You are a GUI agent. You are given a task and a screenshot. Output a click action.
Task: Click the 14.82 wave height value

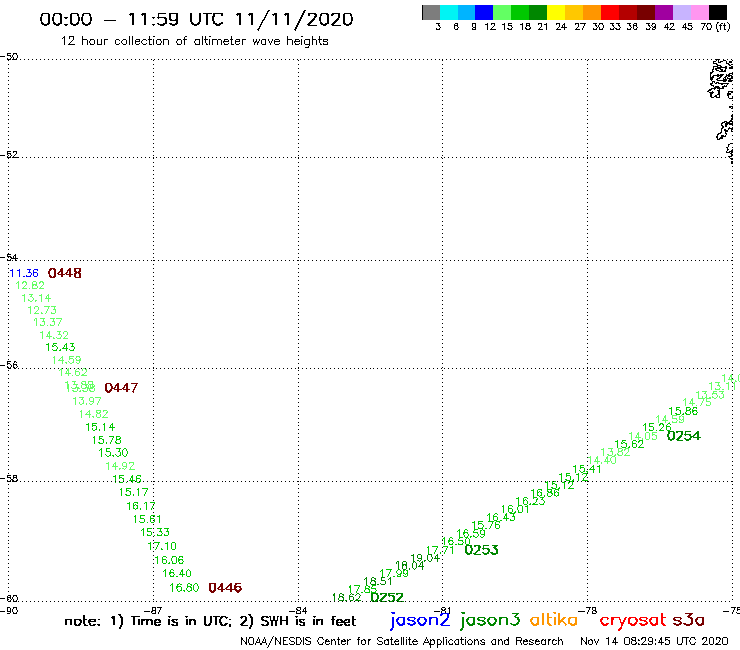point(94,414)
